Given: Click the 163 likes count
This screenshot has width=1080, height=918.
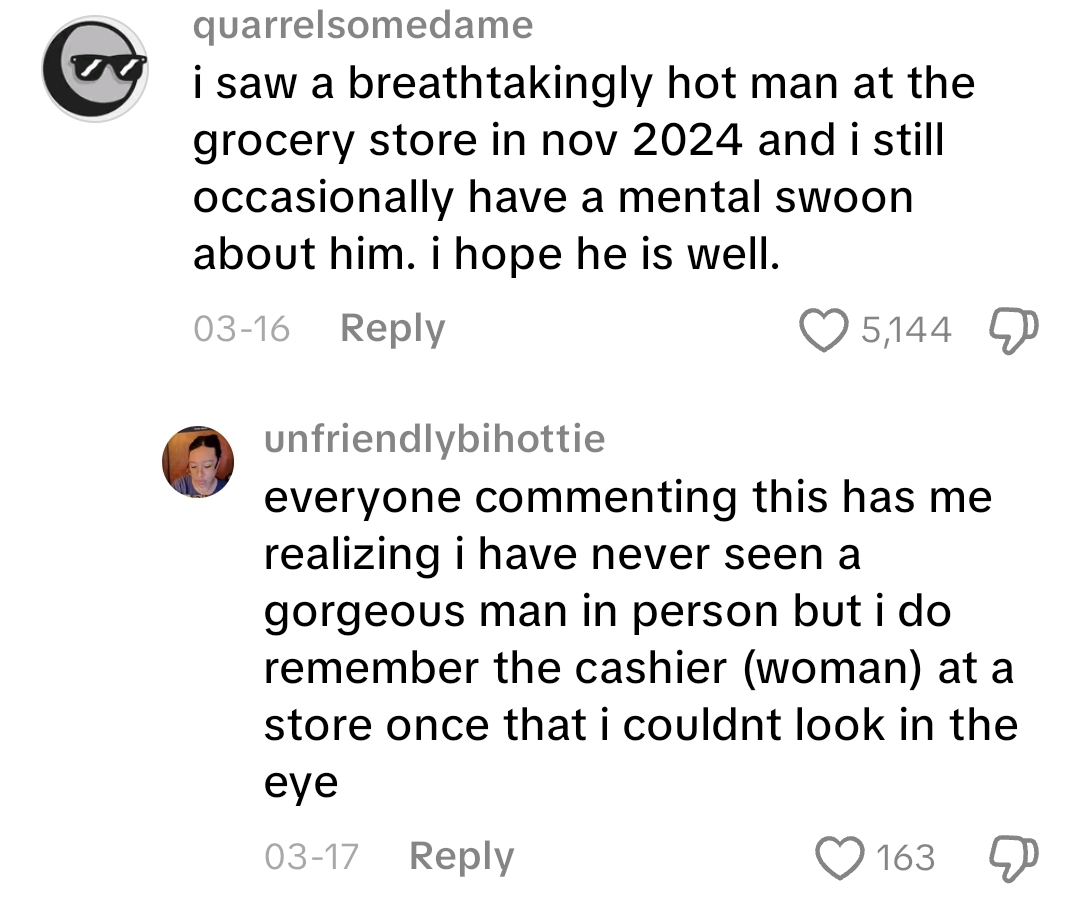Looking at the screenshot, I should click(x=906, y=857).
